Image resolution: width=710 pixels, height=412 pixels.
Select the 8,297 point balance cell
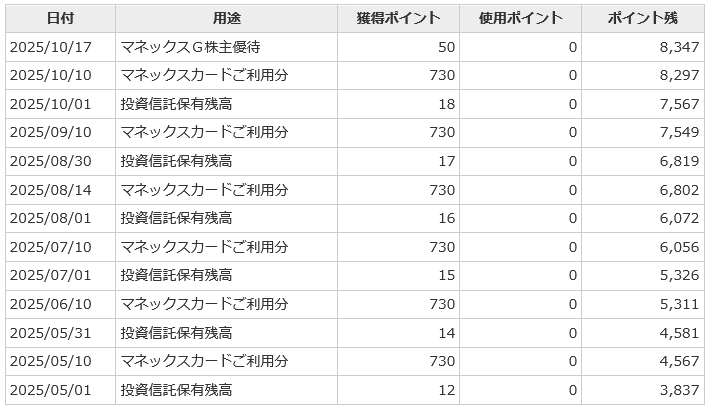677,75
